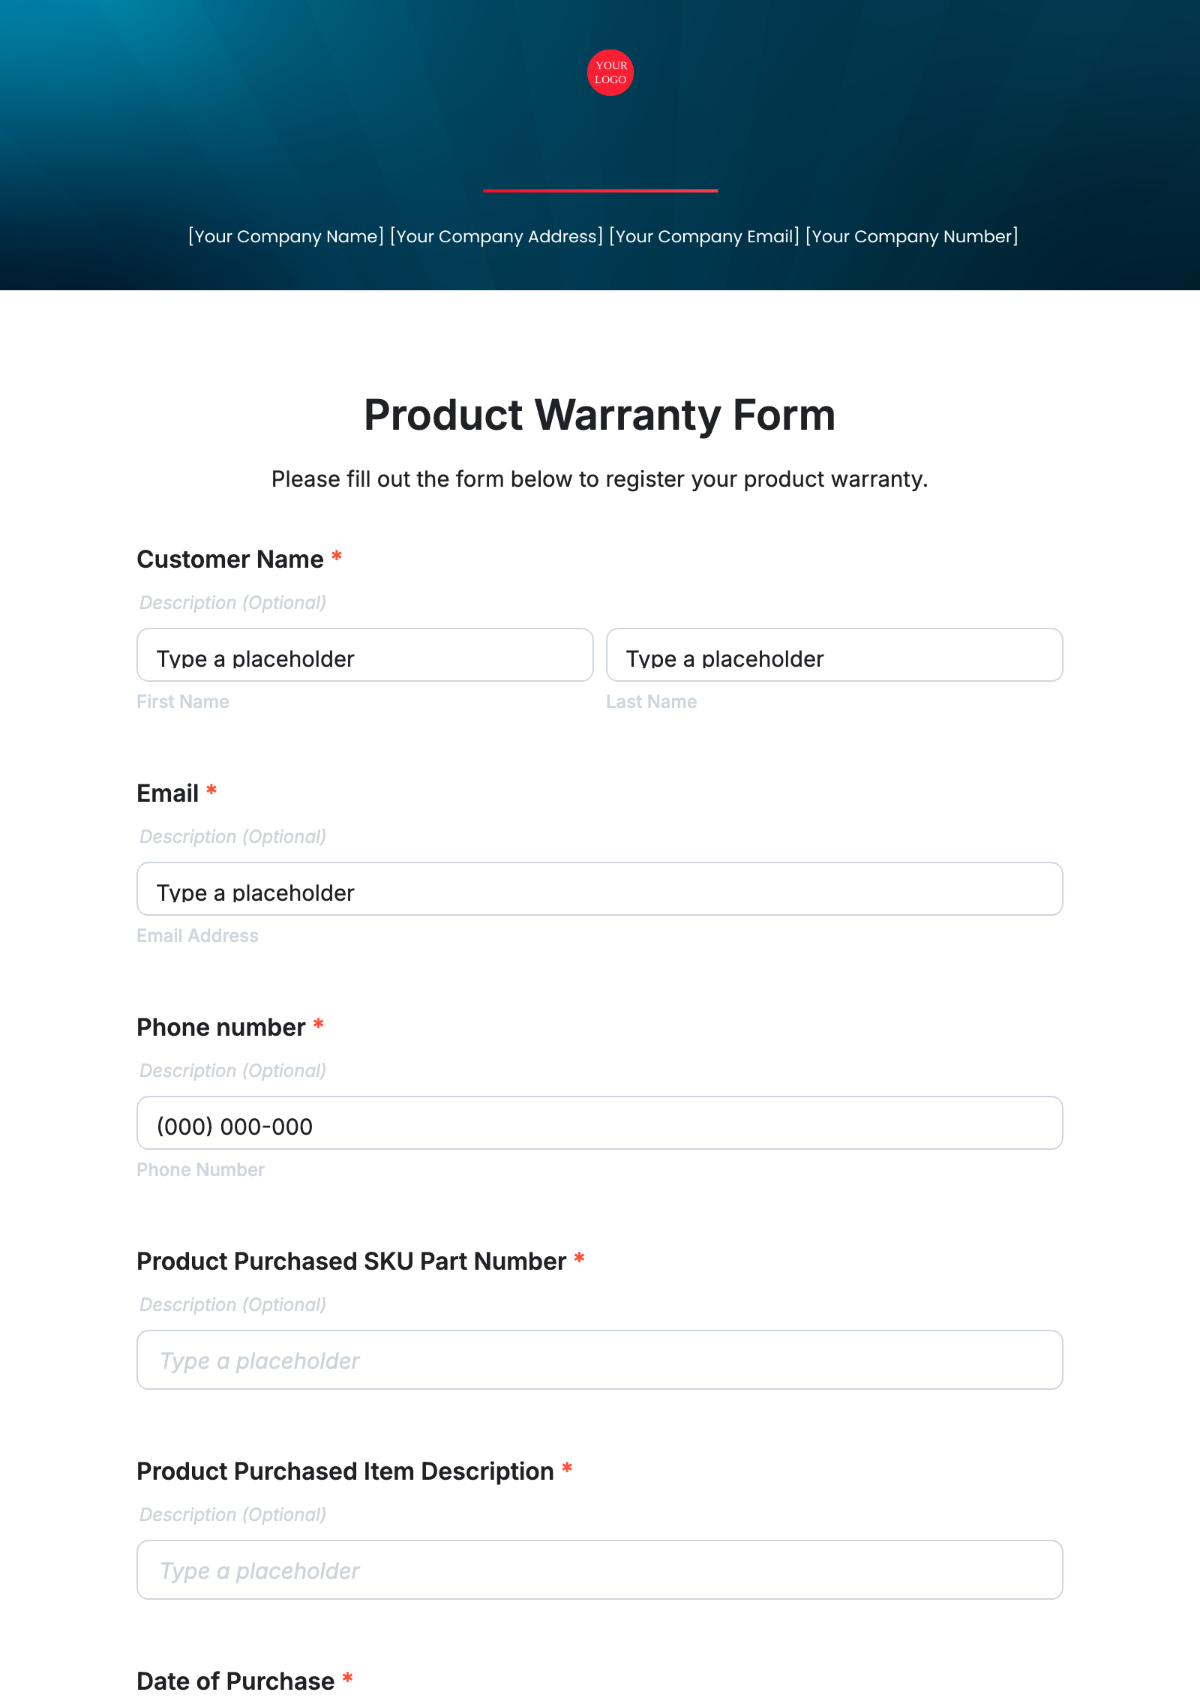Click the First Name placeholder field
Screen dimensions: 1200x1701
tap(364, 656)
